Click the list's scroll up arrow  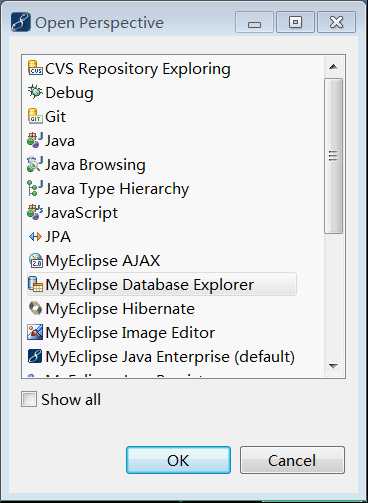[x=333, y=67]
